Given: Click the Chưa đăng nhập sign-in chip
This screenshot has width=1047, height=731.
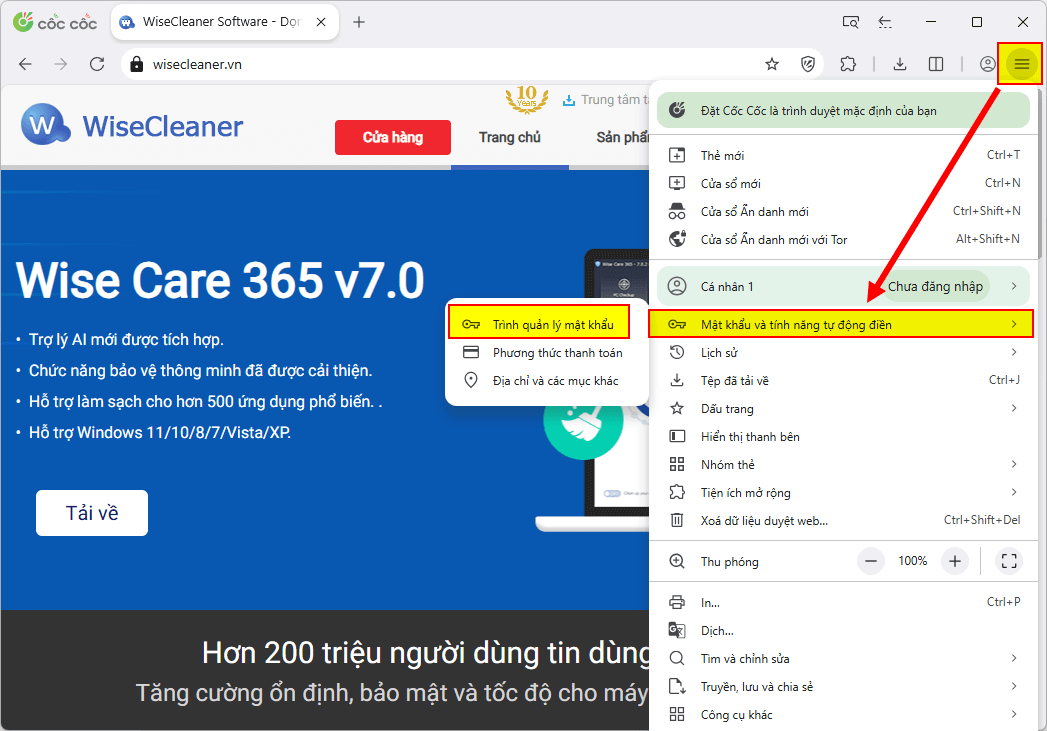Looking at the screenshot, I should pos(935,286).
